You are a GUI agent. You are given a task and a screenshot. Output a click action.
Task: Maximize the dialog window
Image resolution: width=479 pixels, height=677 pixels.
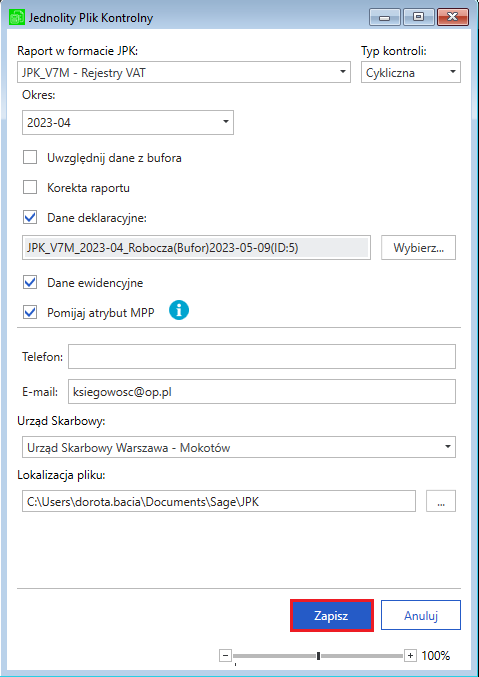(418, 17)
